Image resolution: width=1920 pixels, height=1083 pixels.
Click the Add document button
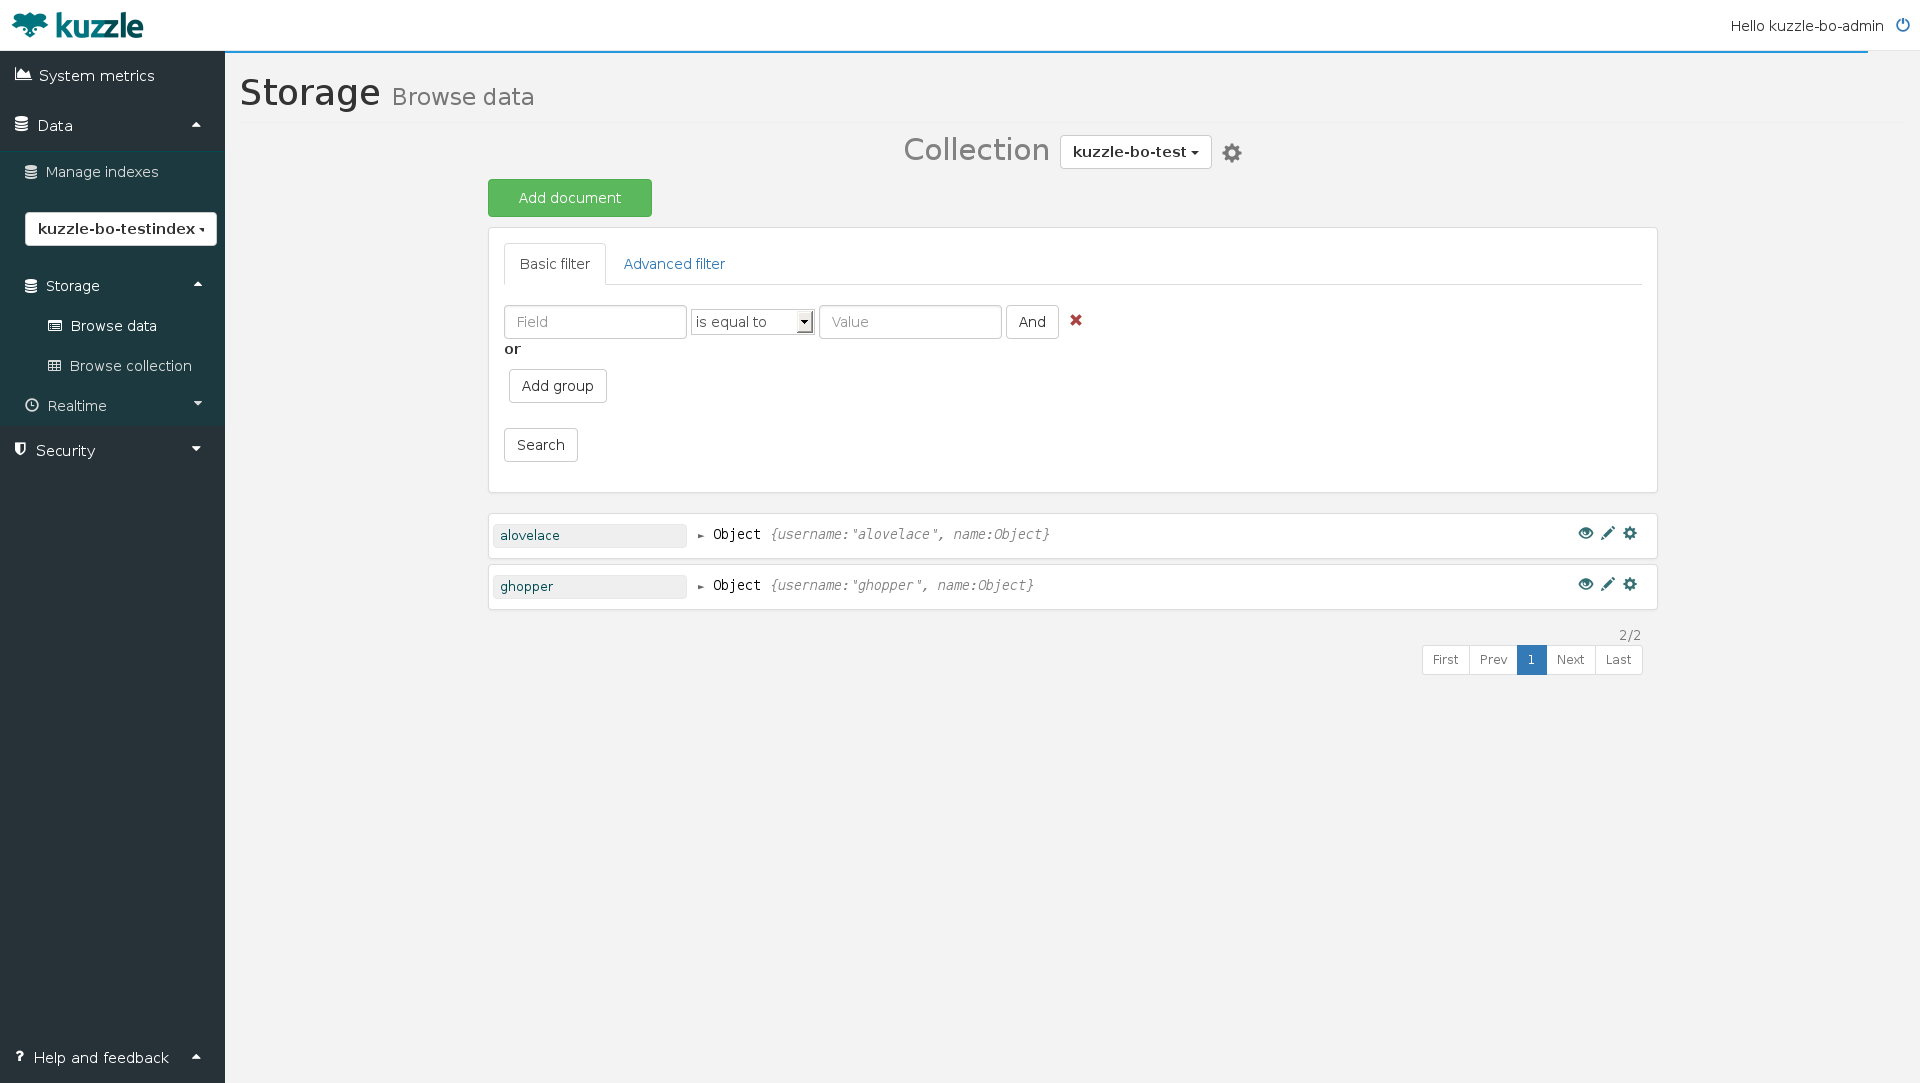570,198
